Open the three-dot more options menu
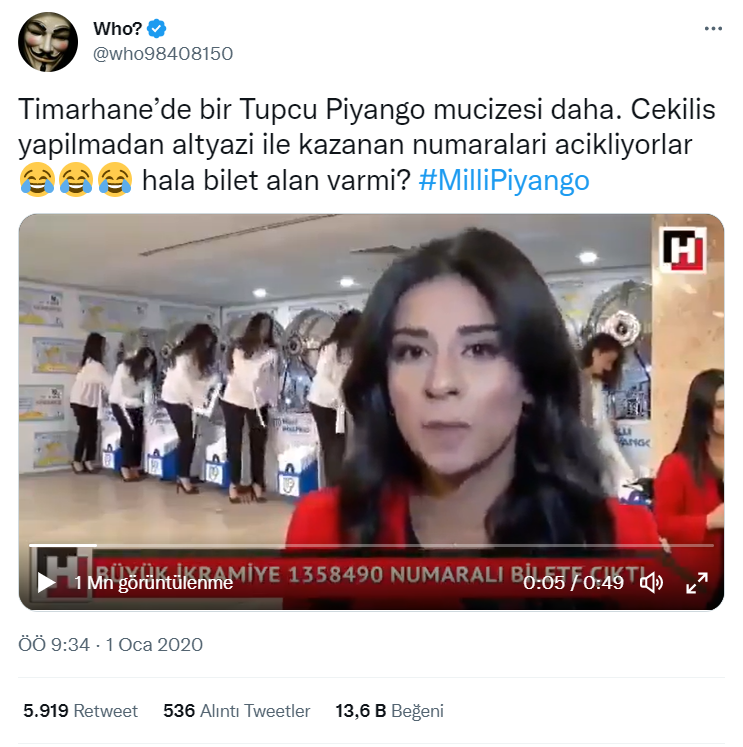 tap(713, 29)
